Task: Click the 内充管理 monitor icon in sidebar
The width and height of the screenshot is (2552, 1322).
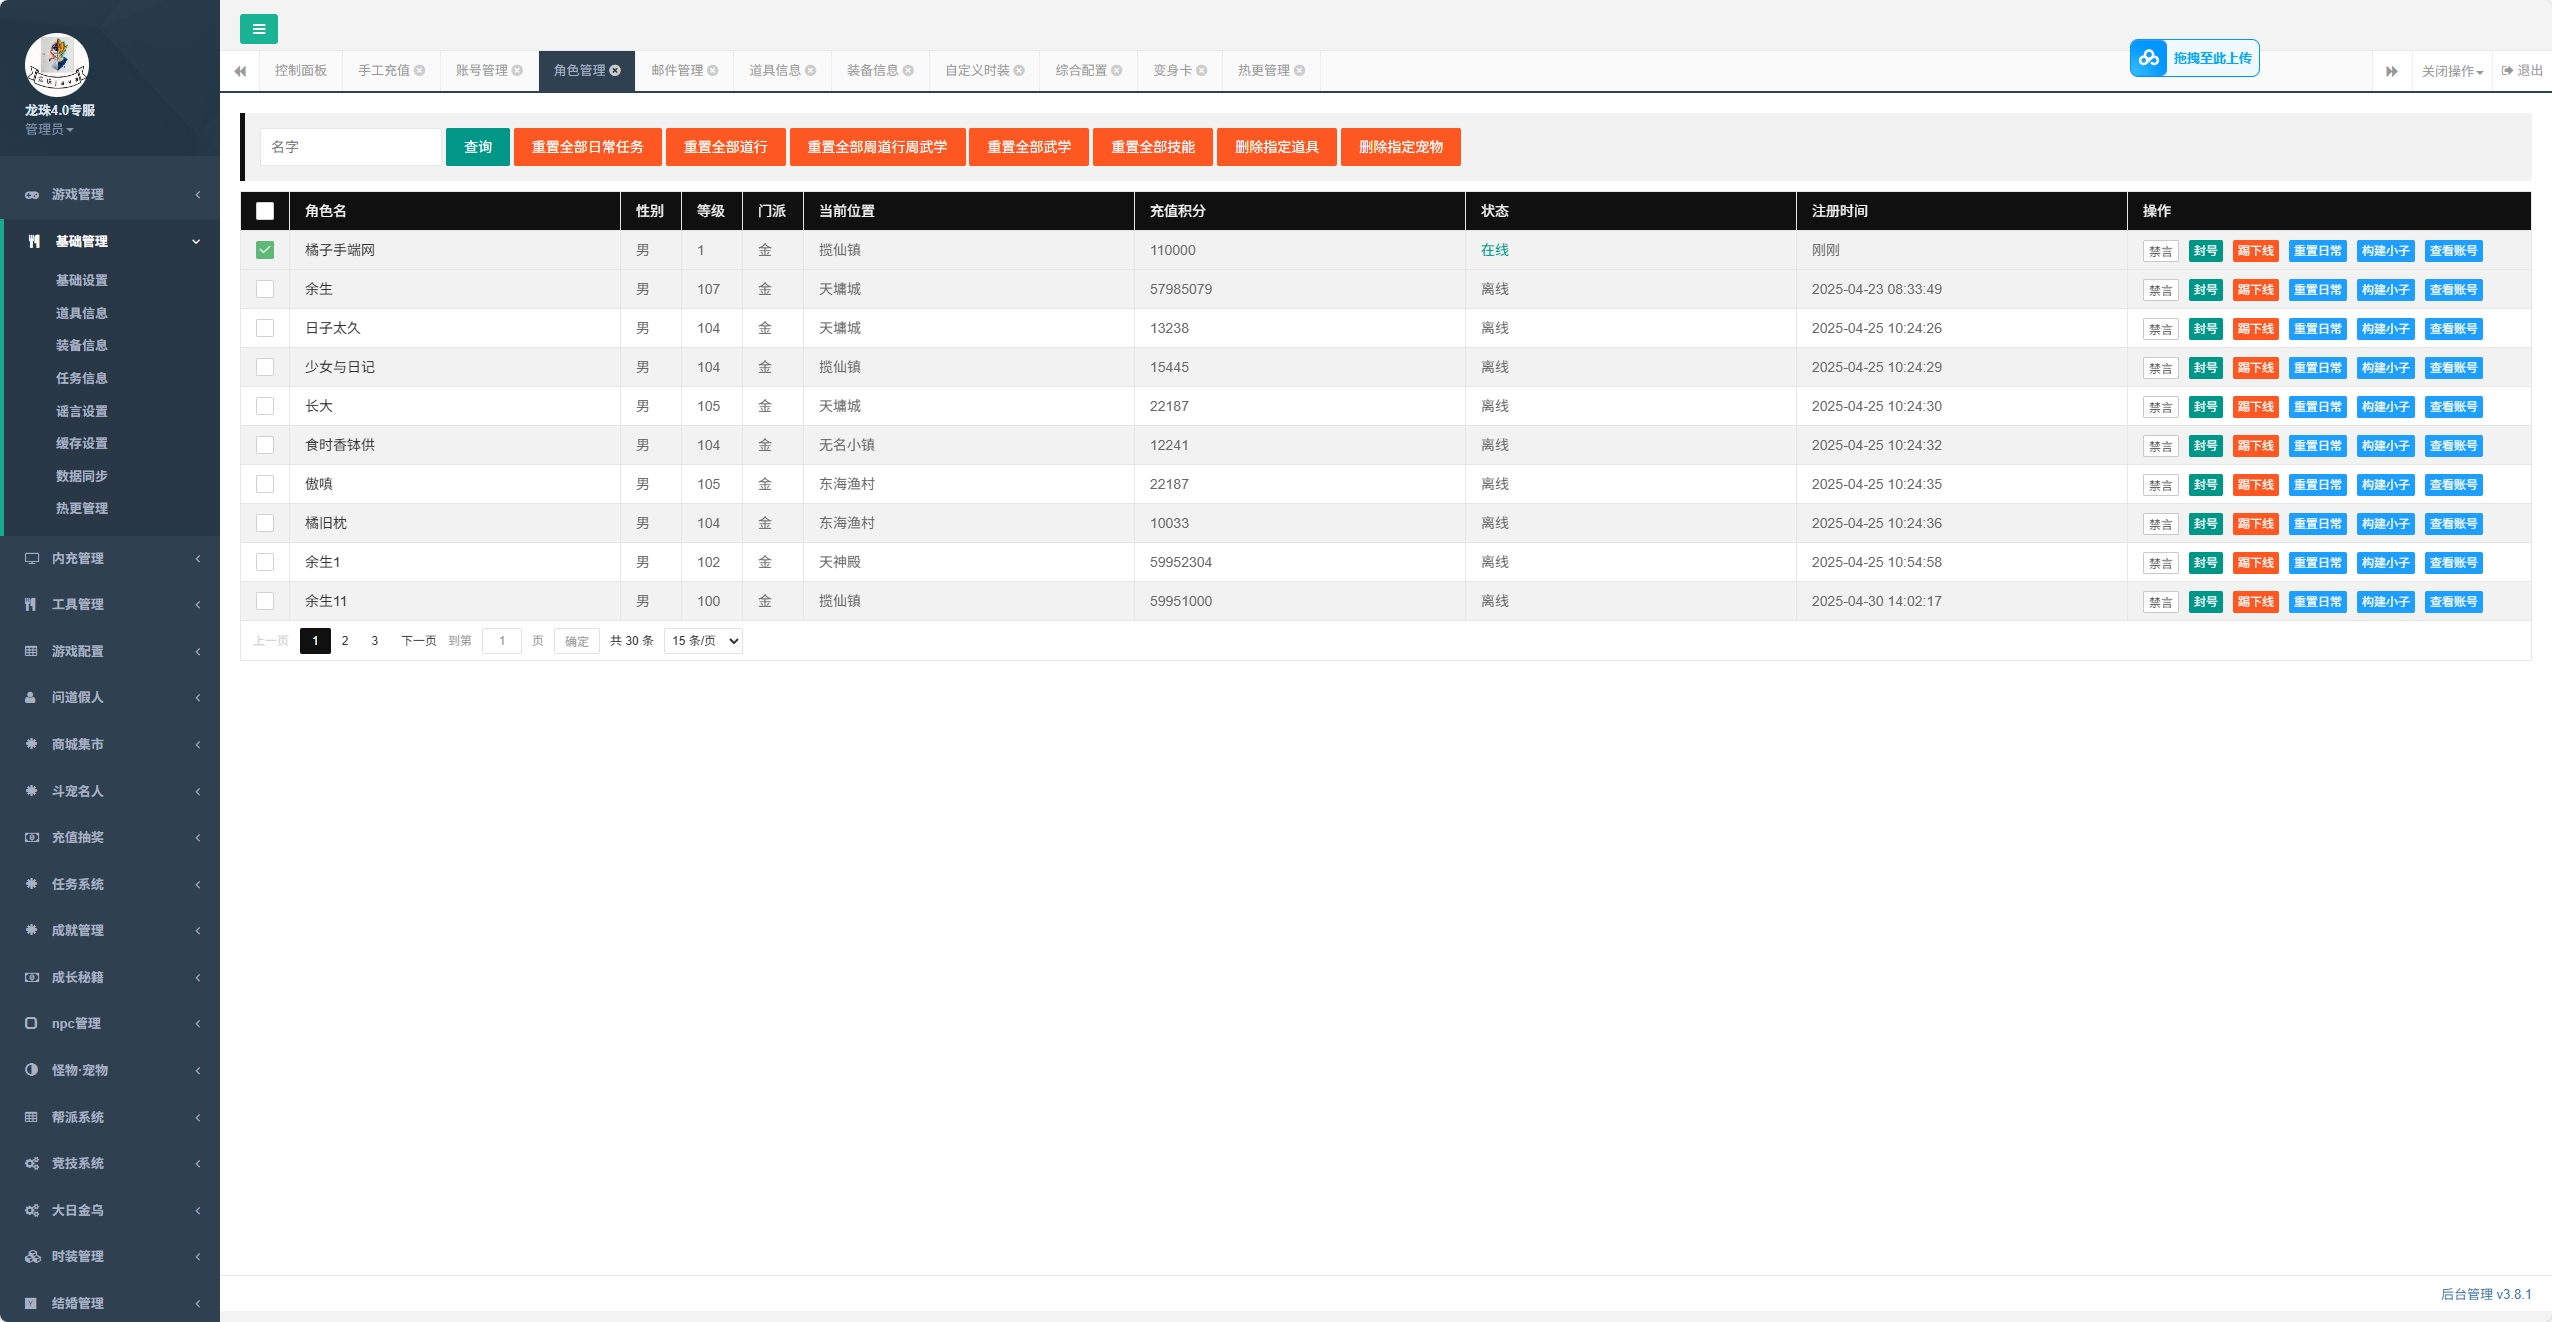Action: coord(32,558)
